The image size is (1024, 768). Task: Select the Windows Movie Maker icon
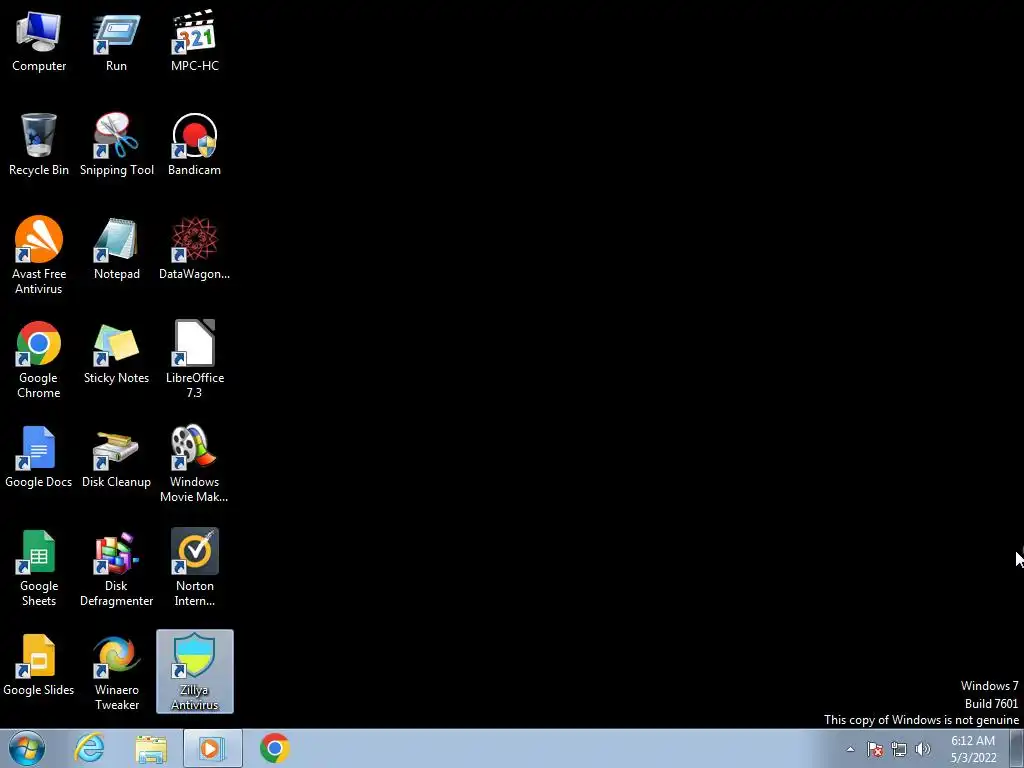[195, 463]
